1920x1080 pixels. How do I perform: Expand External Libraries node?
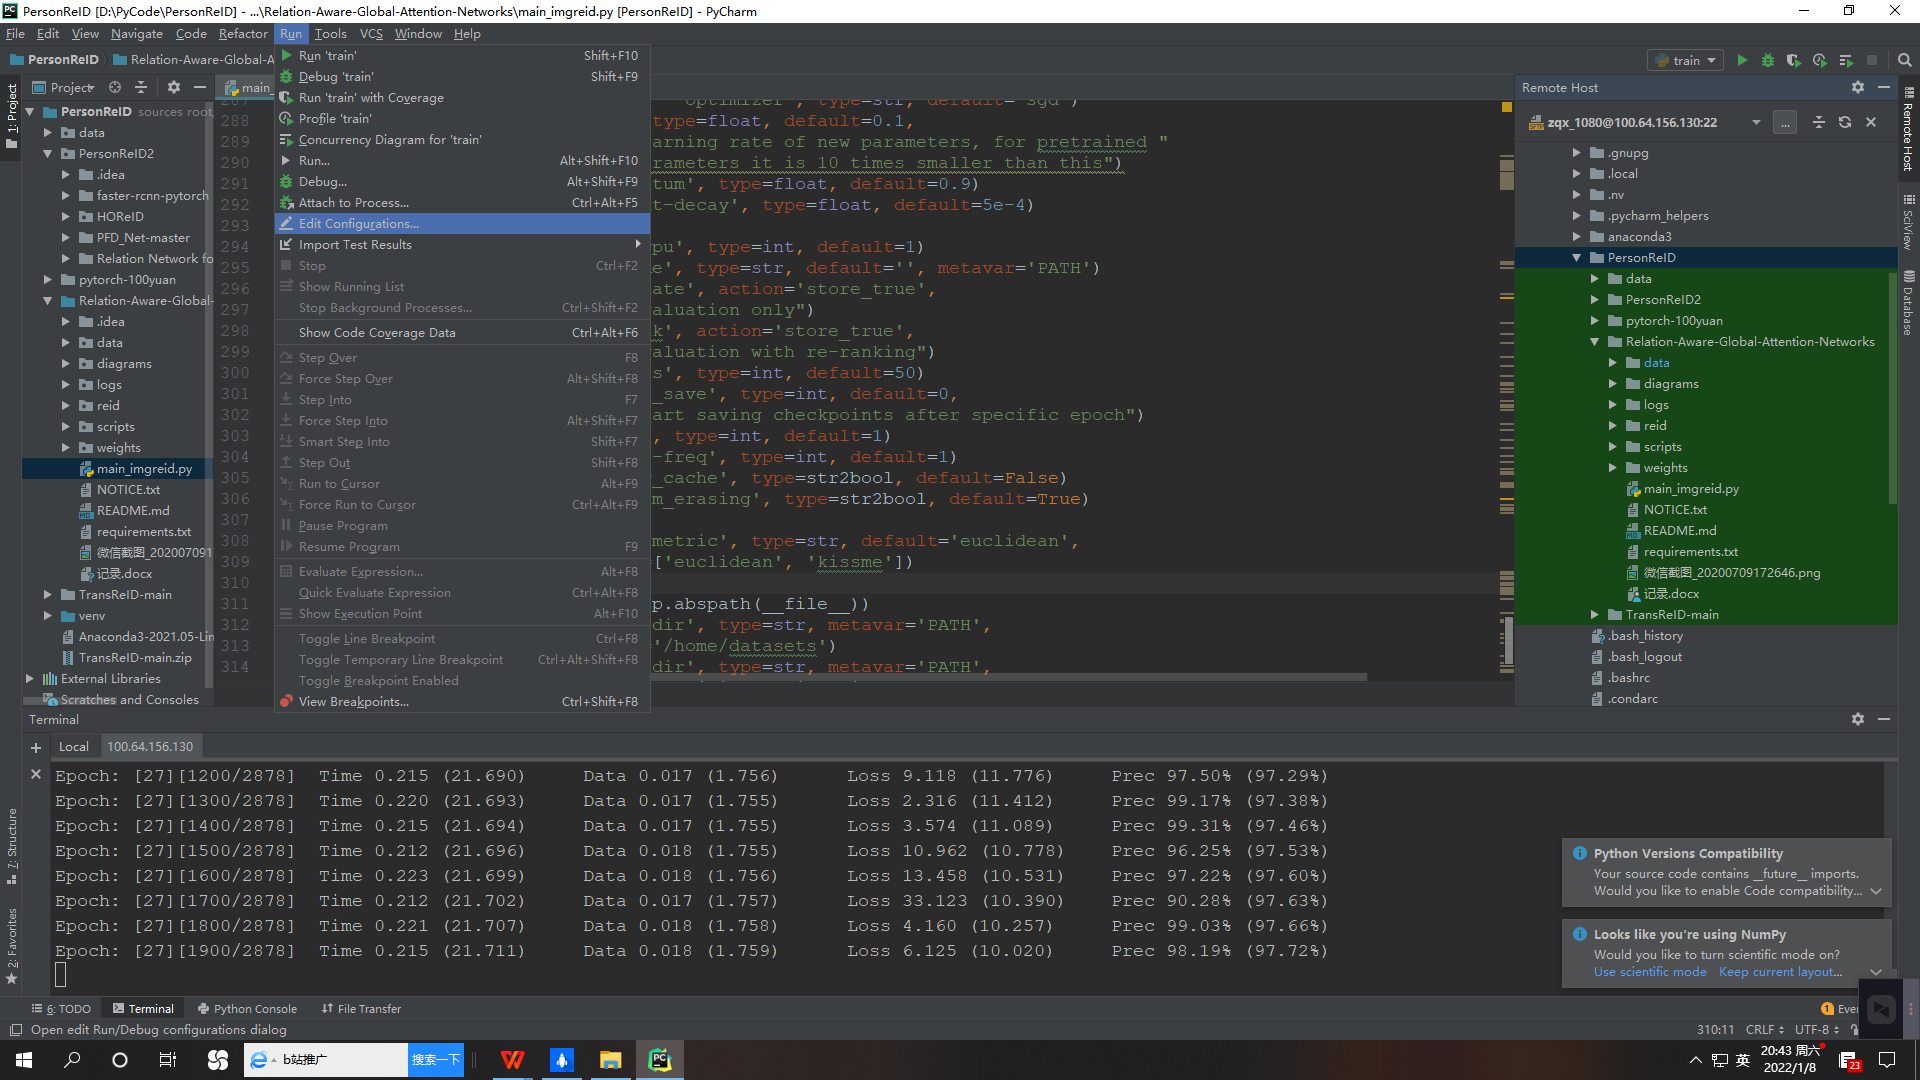click(x=29, y=679)
